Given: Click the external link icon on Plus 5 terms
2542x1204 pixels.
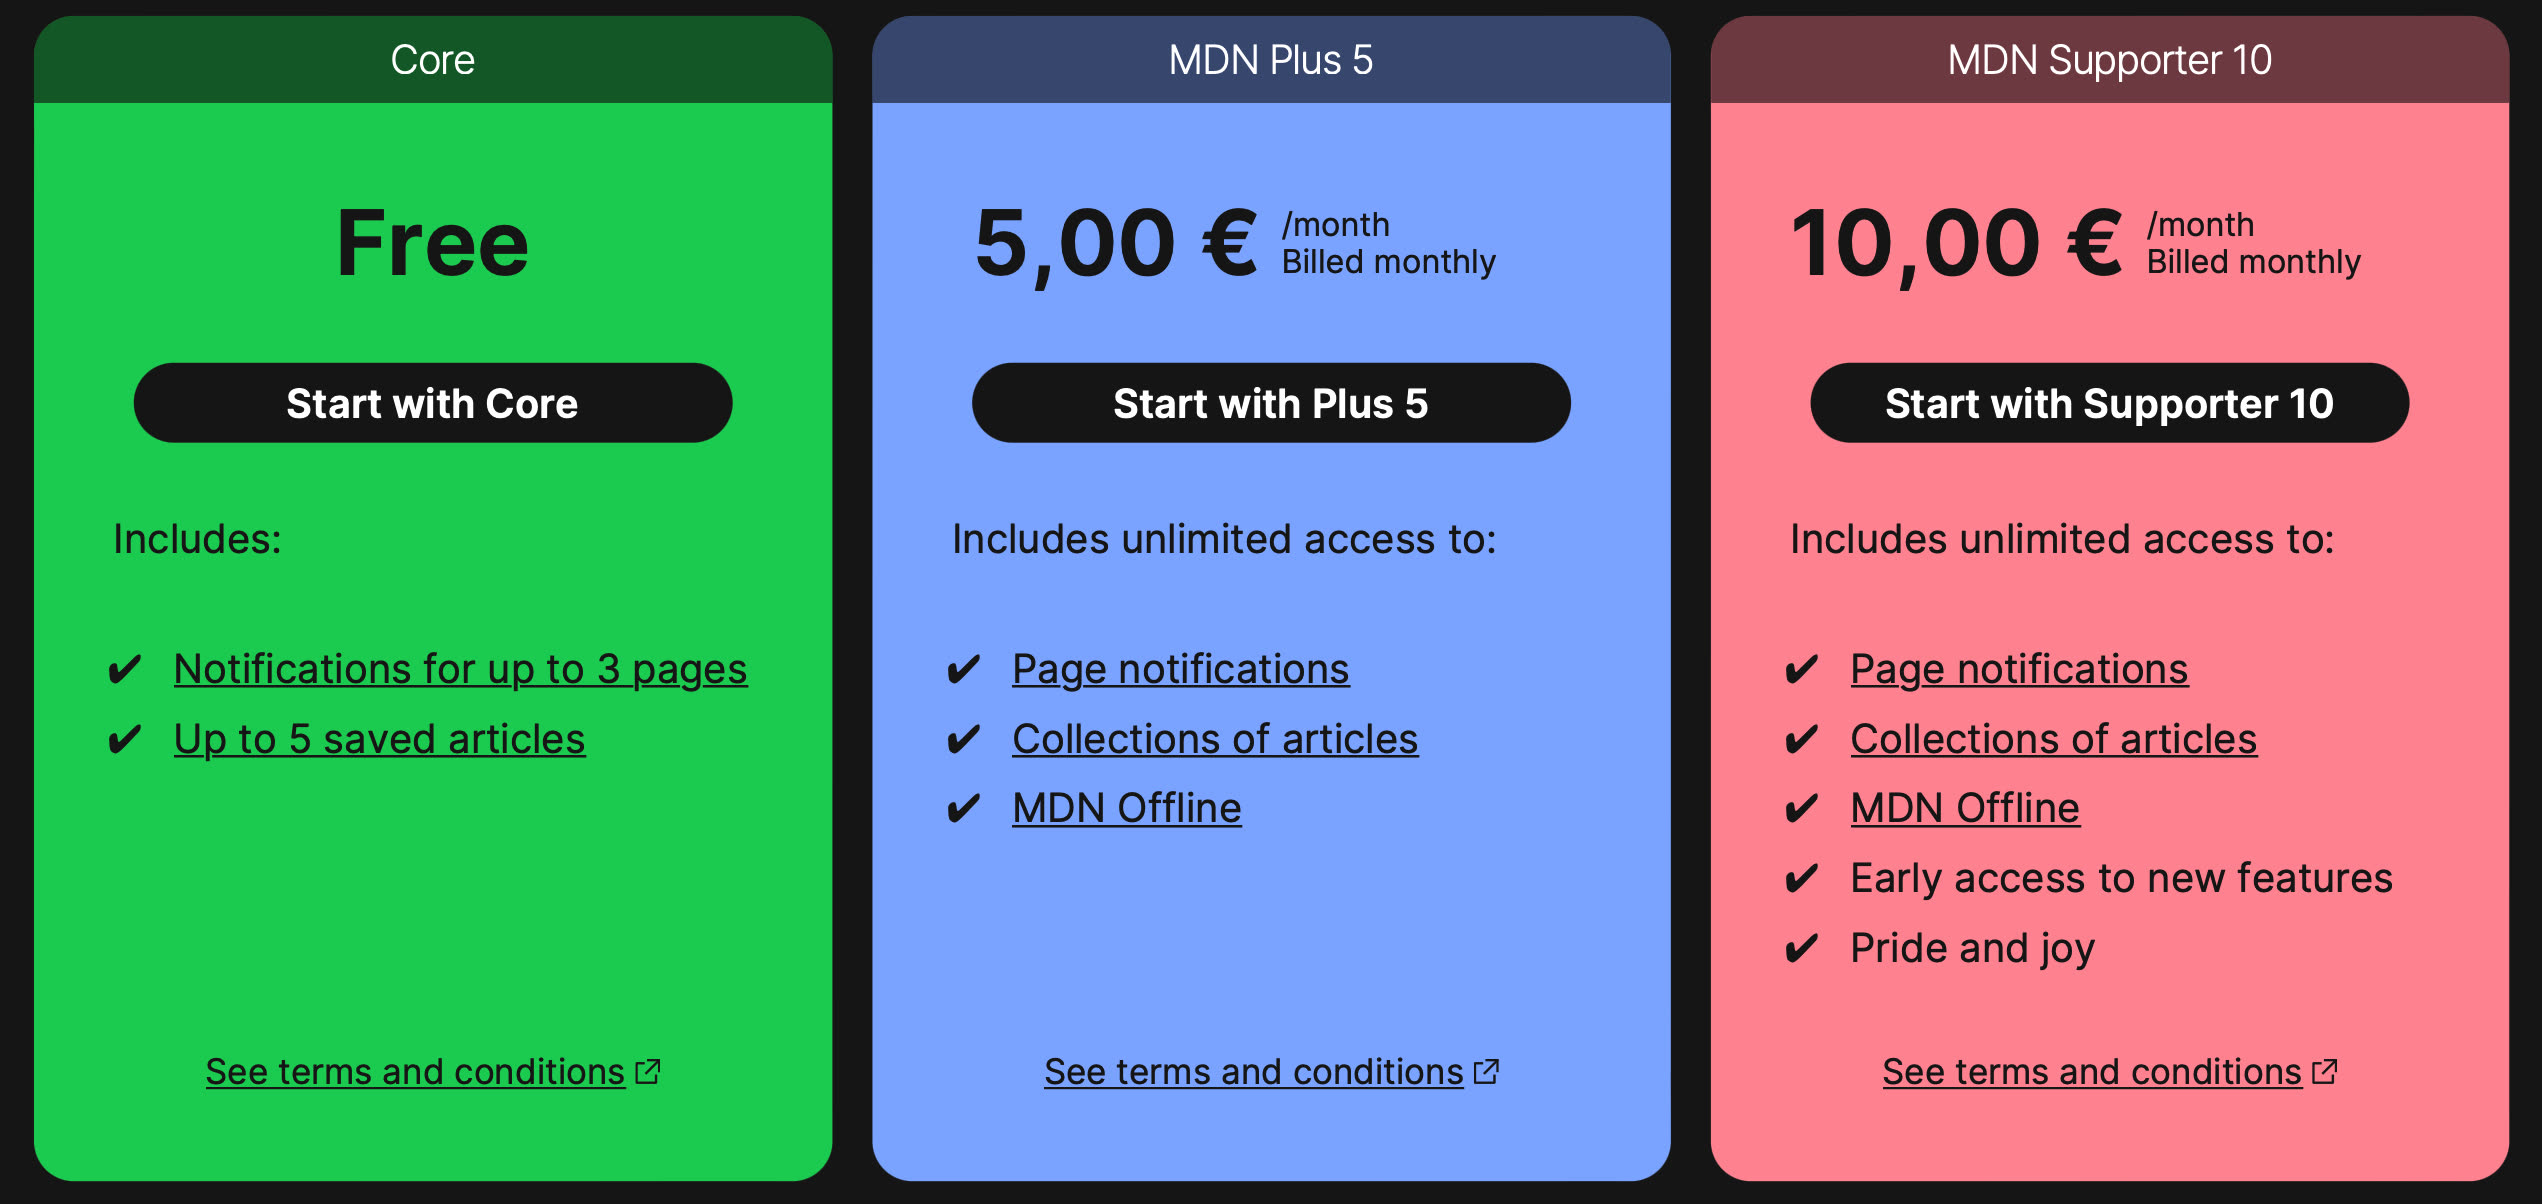Looking at the screenshot, I should click(1488, 1070).
